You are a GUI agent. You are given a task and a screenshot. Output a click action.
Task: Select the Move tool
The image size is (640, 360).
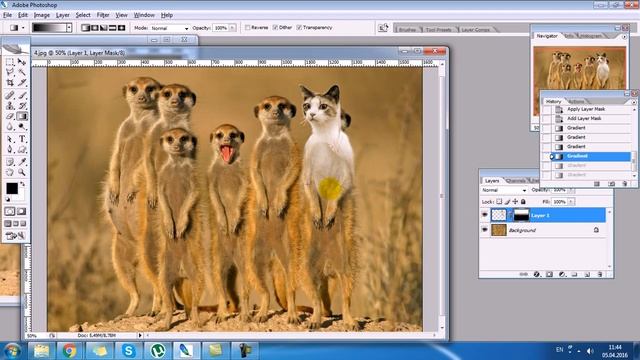(22, 62)
